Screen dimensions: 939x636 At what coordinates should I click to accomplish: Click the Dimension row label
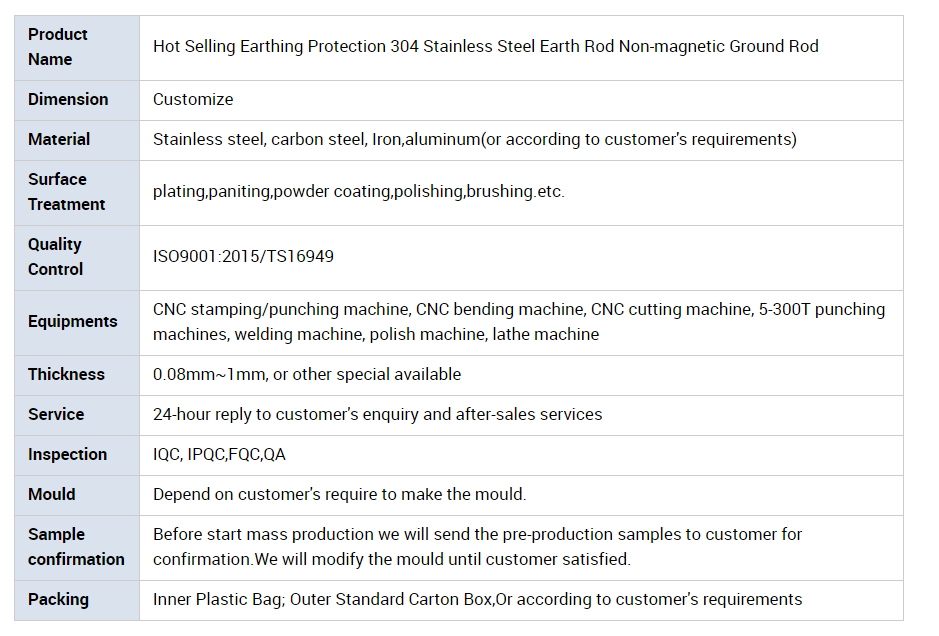tap(68, 99)
